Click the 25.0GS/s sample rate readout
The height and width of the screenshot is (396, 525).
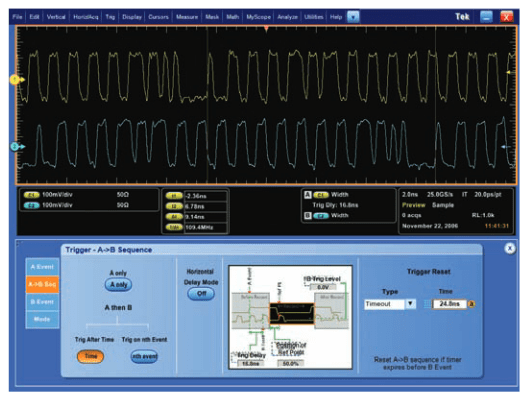tap(440, 195)
